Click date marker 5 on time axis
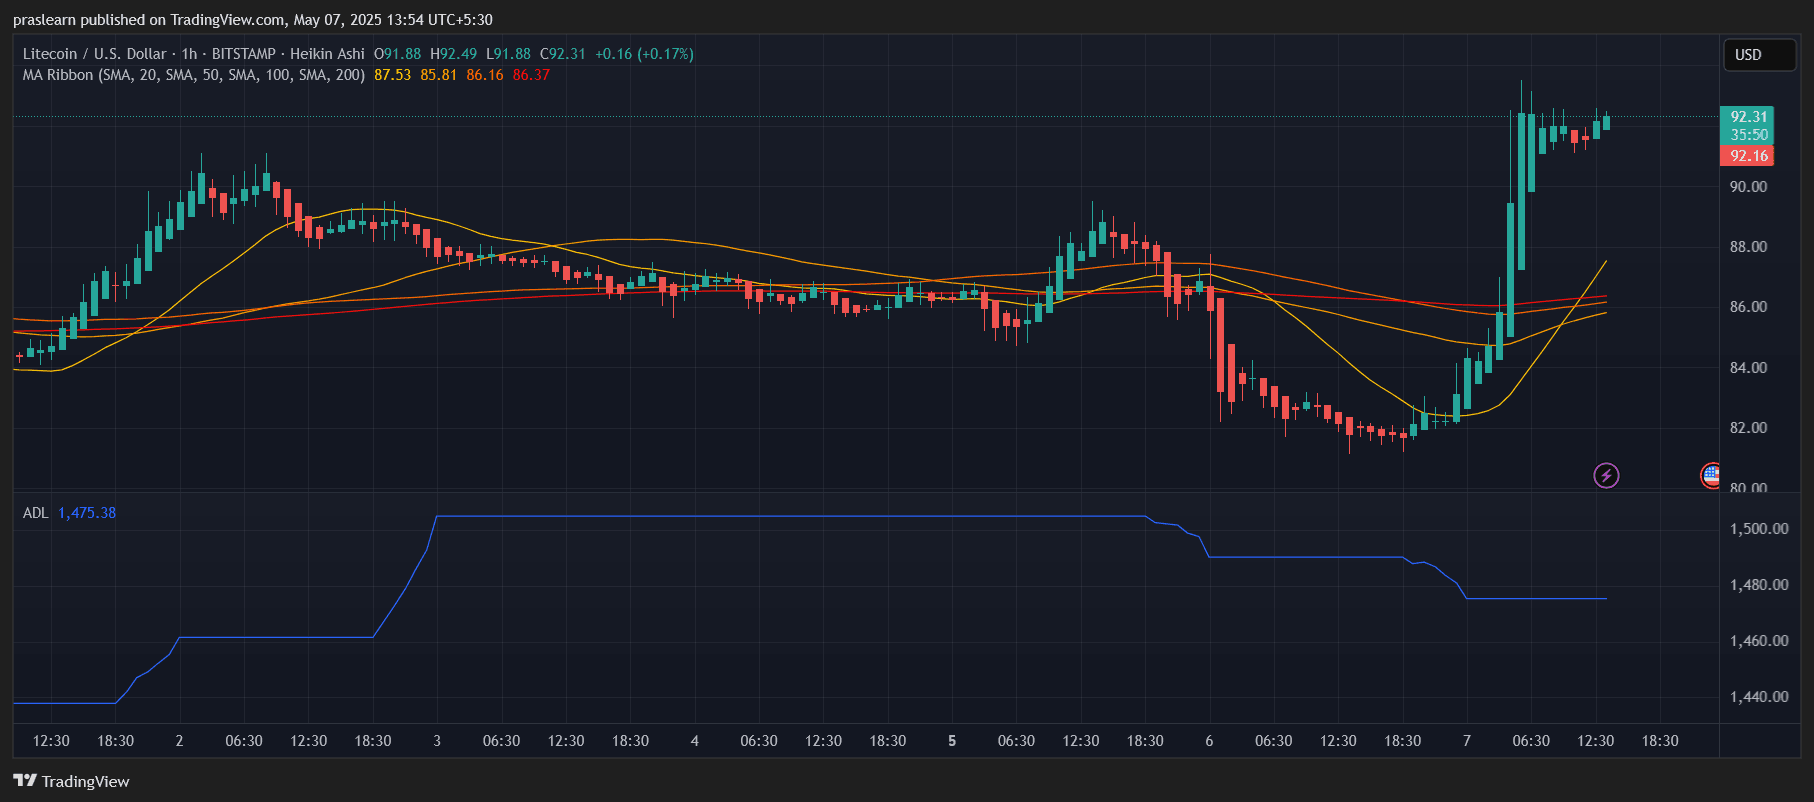The image size is (1814, 802). coord(952,741)
